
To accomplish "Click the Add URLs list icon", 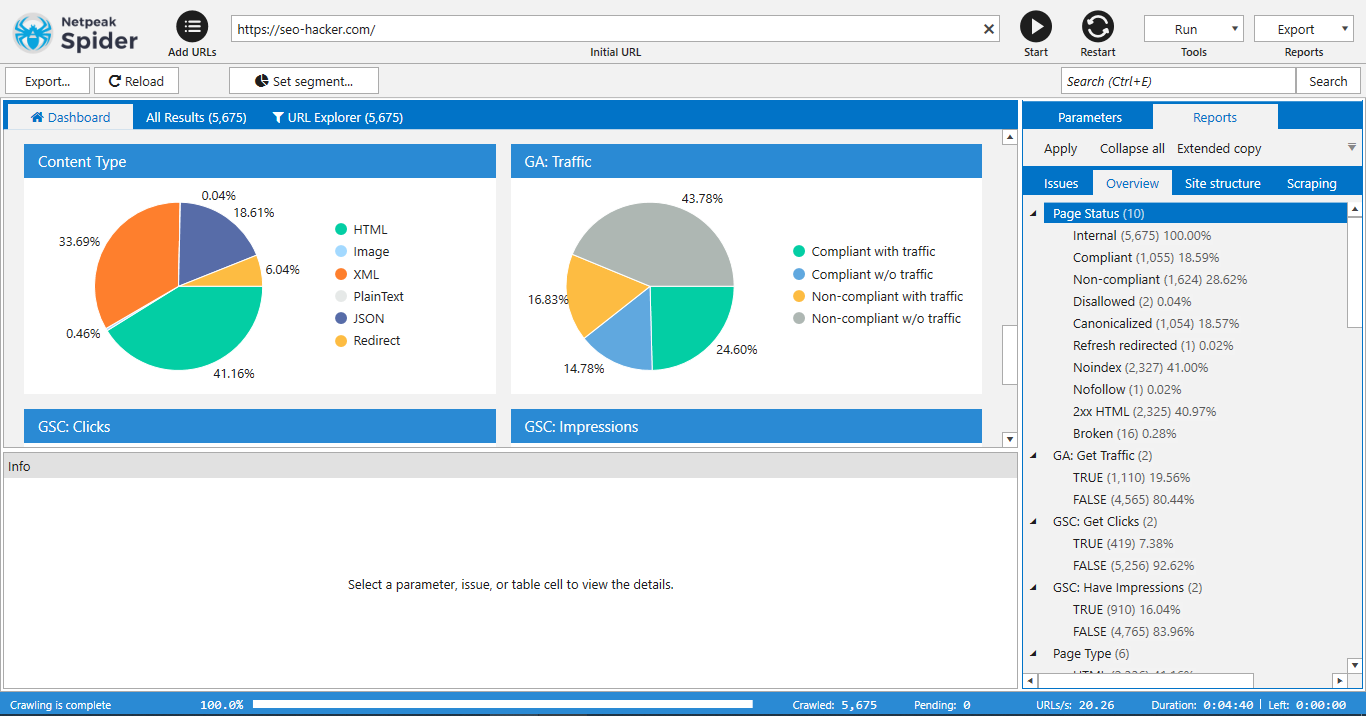I will click(192, 27).
